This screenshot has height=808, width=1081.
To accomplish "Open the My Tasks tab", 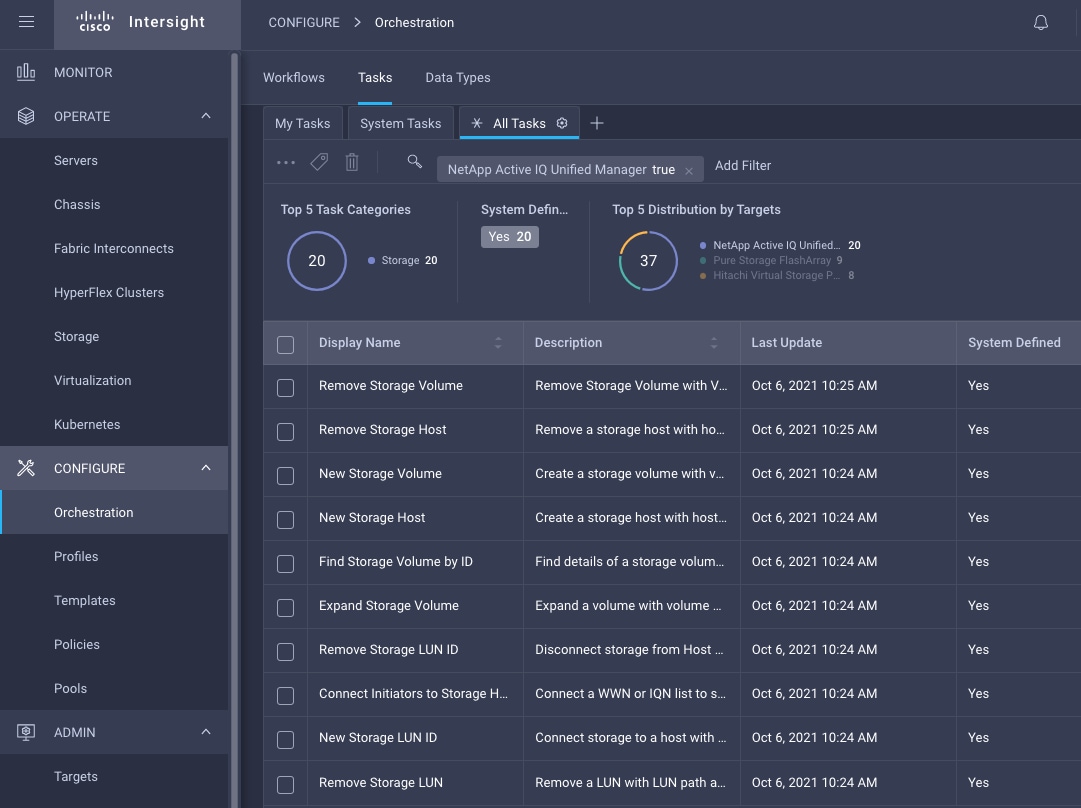I will click(x=303, y=123).
